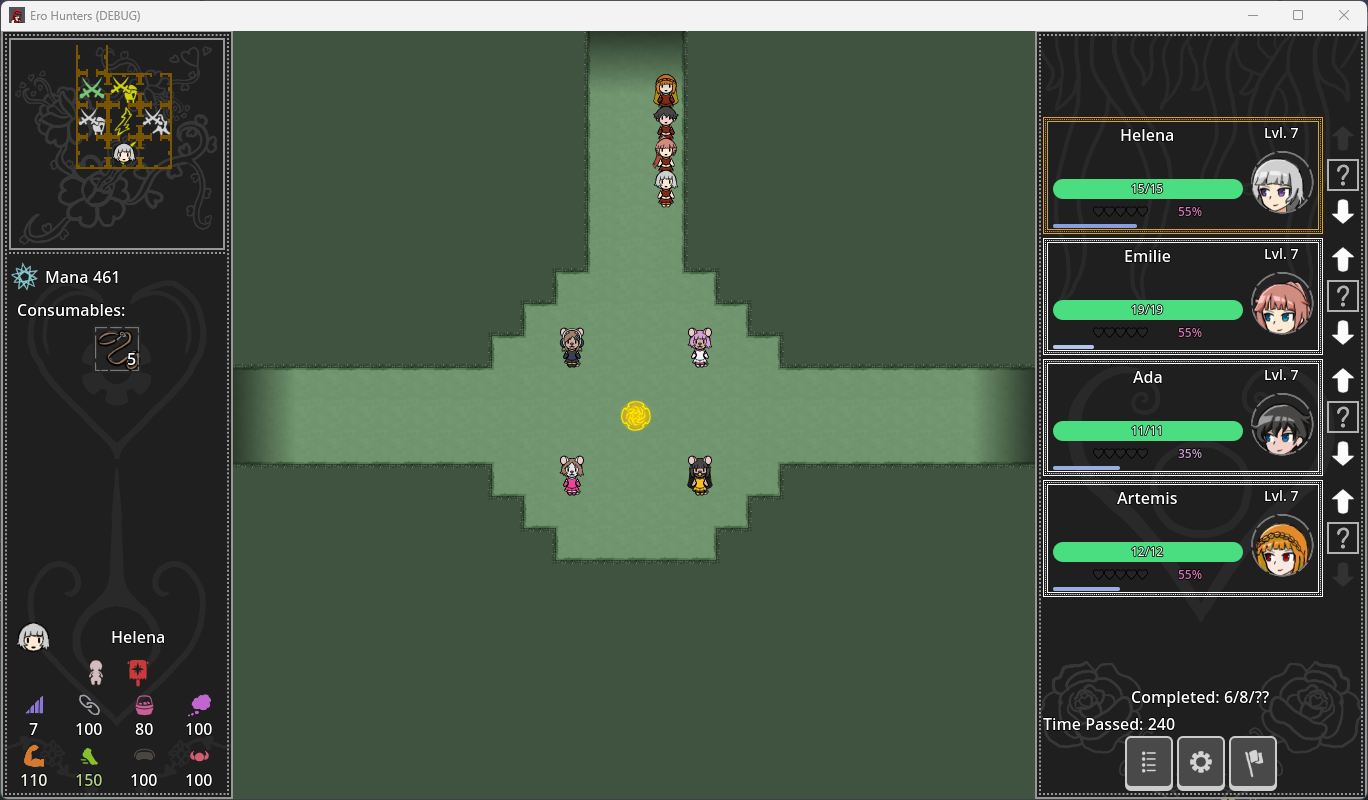Click the orange flexed arm strength icon
The height and width of the screenshot is (800, 1368).
[34, 755]
